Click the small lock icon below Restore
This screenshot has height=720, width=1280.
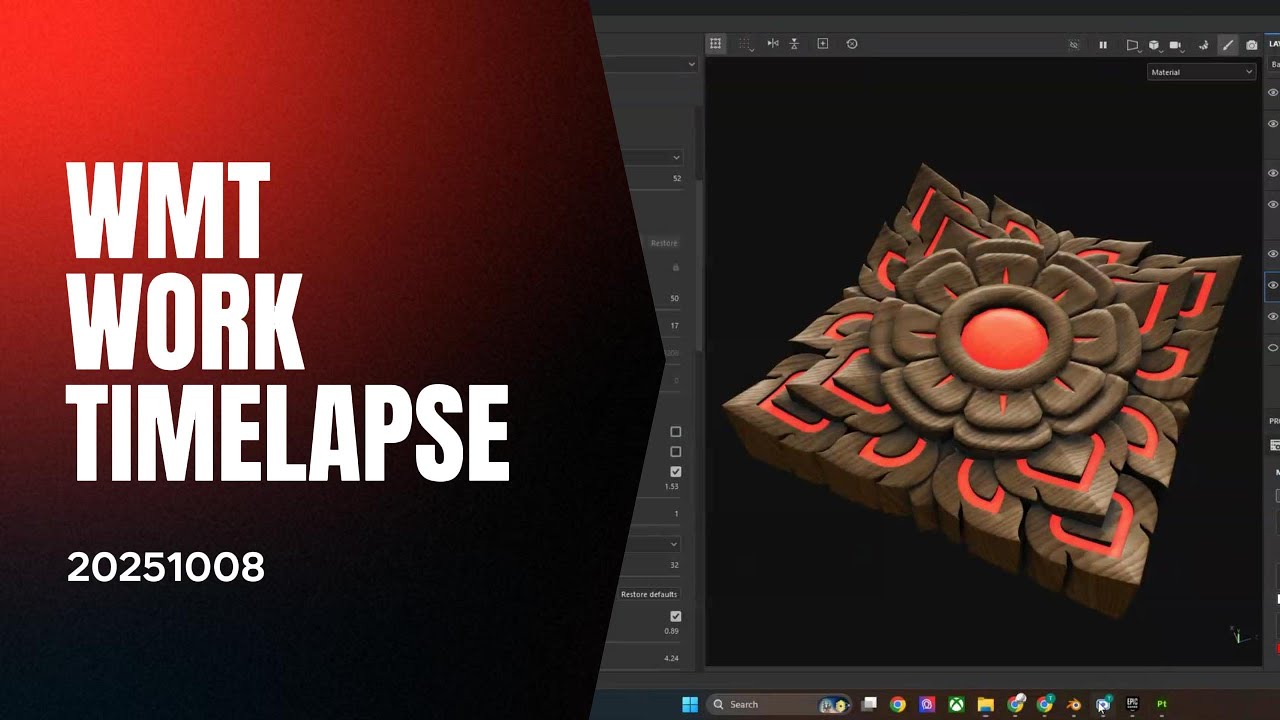coord(676,268)
